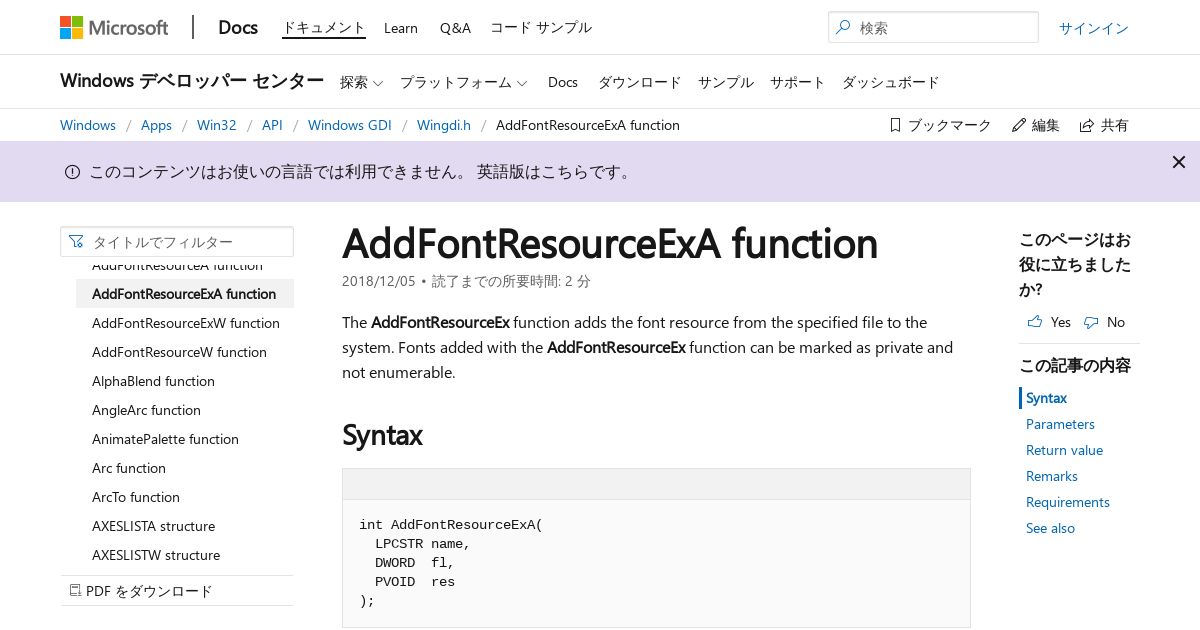Image resolution: width=1200 pixels, height=630 pixels.
Task: Follow the 英語版はこちらです link
Action: [x=555, y=172]
